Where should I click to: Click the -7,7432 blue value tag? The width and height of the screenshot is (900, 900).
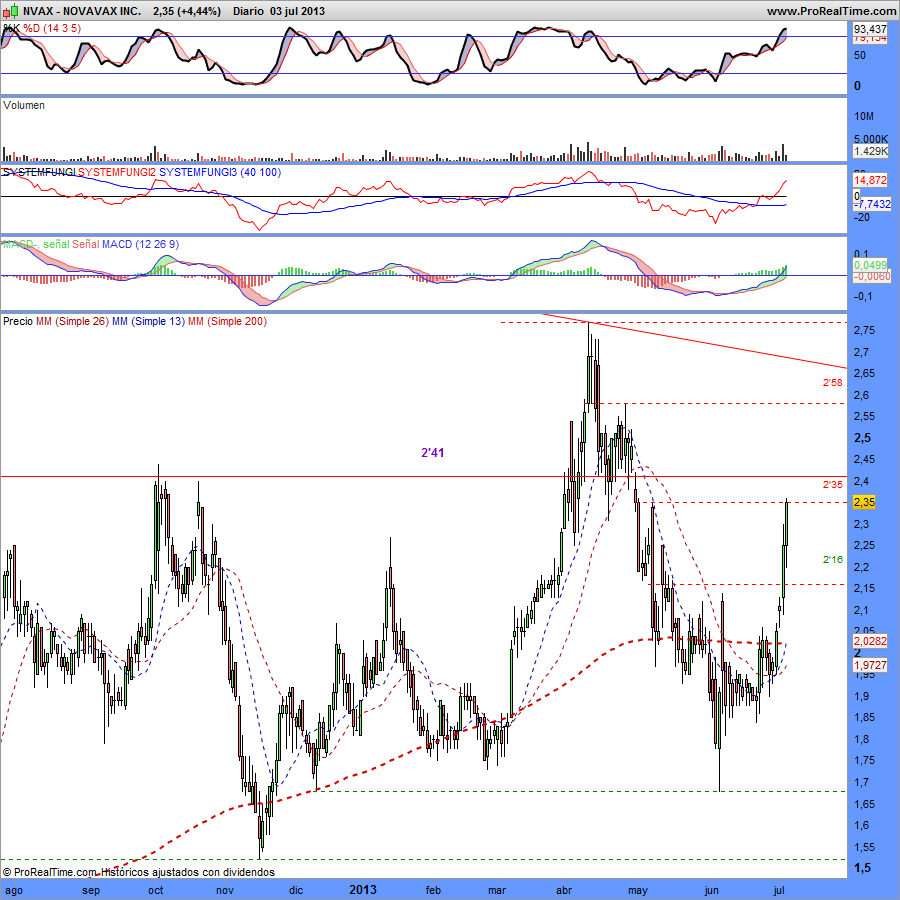pyautogui.click(x=874, y=204)
